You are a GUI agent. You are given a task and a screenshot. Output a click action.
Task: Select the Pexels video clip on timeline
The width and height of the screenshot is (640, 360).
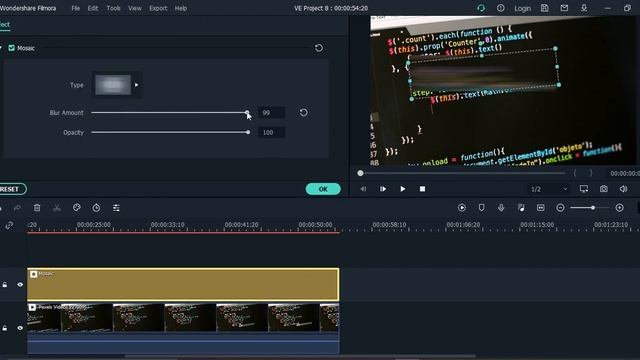183,328
